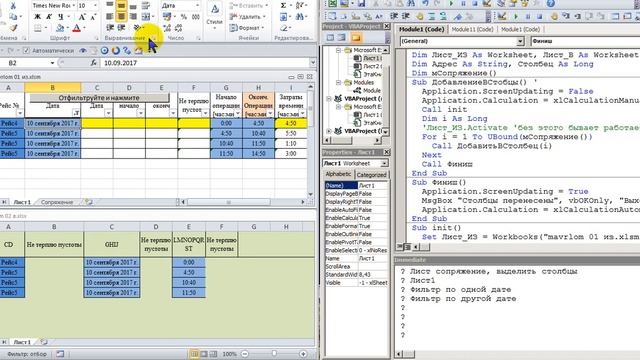The width and height of the screenshot is (640, 360).
Task: Increase font size with the large A icon
Action: [x=82, y=17]
